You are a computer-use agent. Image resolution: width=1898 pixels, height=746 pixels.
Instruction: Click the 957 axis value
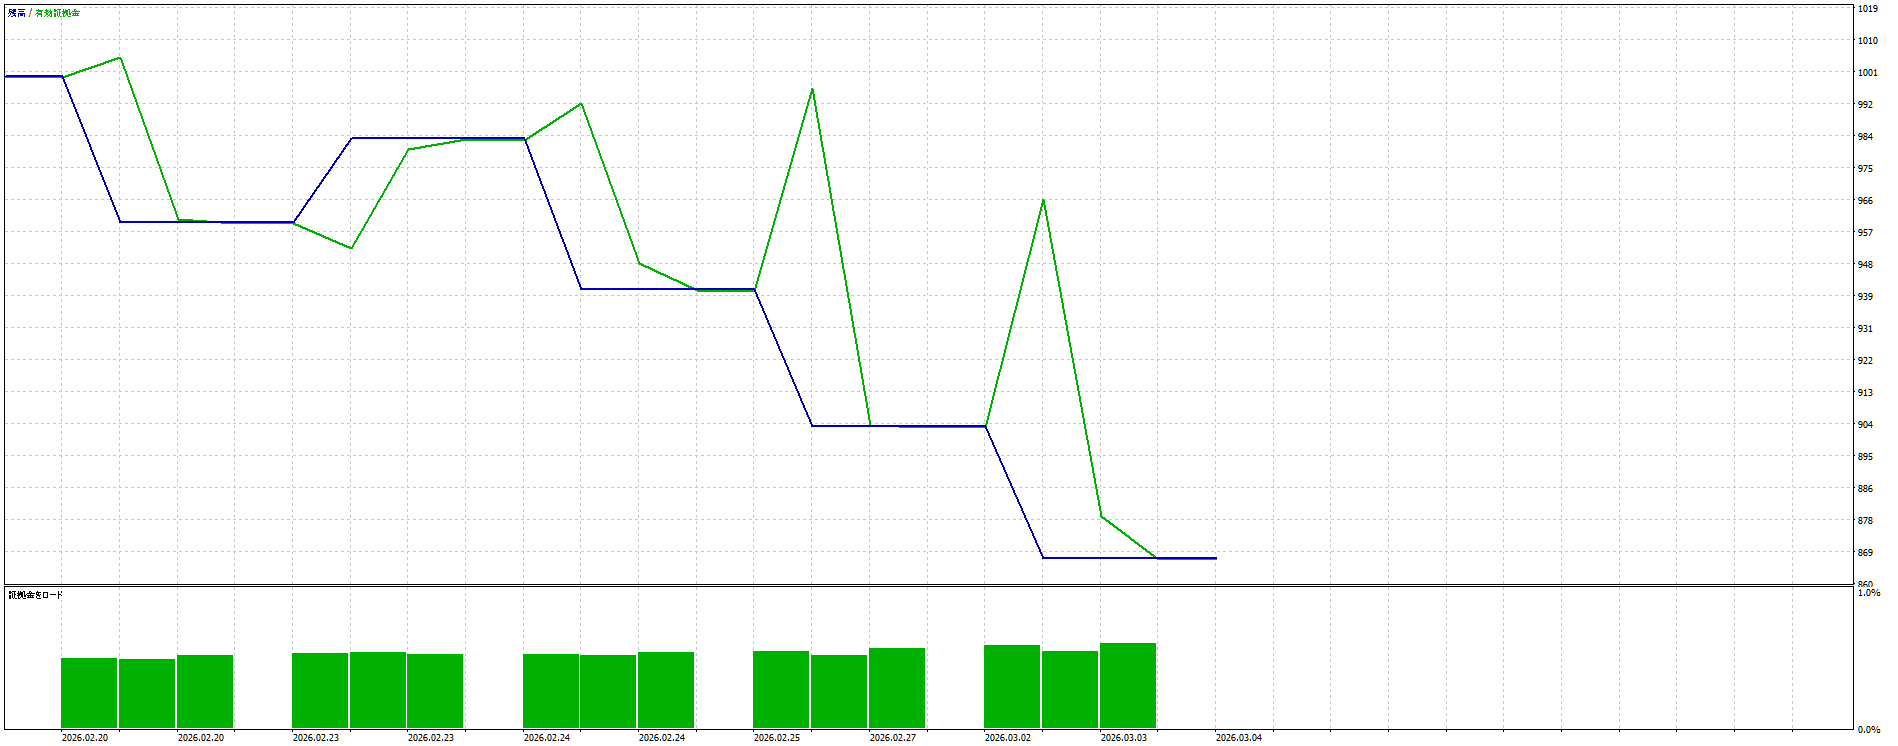(x=1865, y=233)
